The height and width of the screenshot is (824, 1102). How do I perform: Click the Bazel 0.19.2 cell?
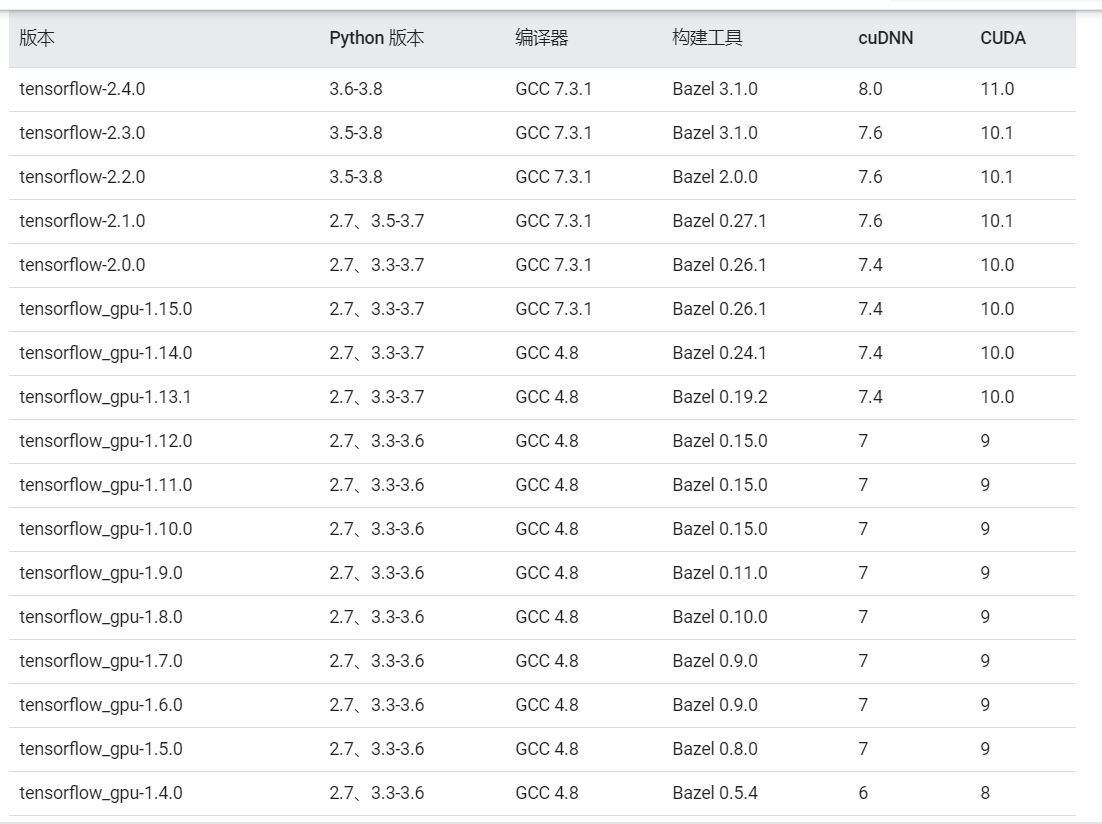click(x=720, y=397)
